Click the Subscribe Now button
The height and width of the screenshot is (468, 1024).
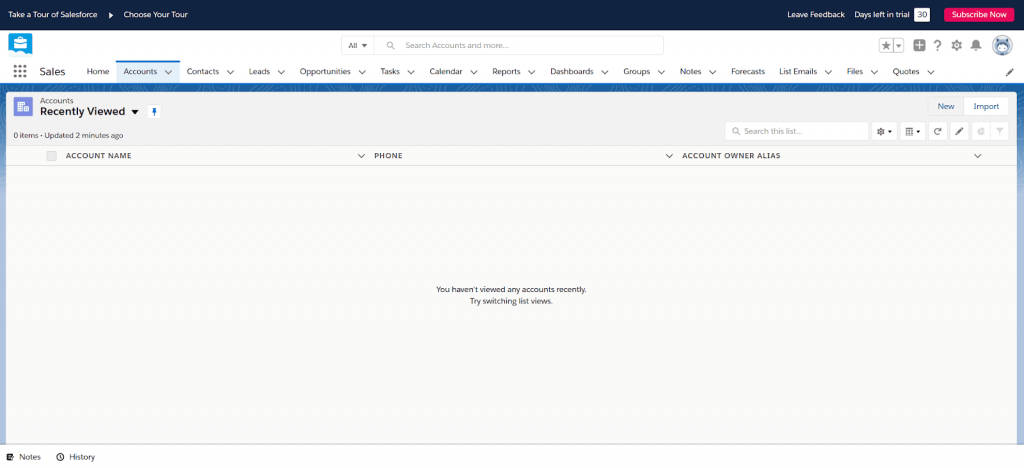pyautogui.click(x=979, y=14)
